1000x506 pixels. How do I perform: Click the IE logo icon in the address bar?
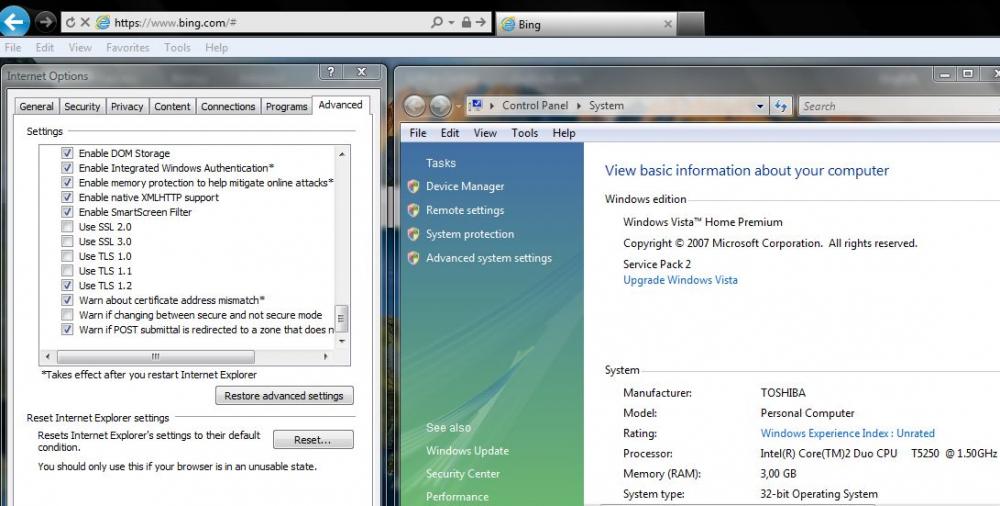coord(103,23)
